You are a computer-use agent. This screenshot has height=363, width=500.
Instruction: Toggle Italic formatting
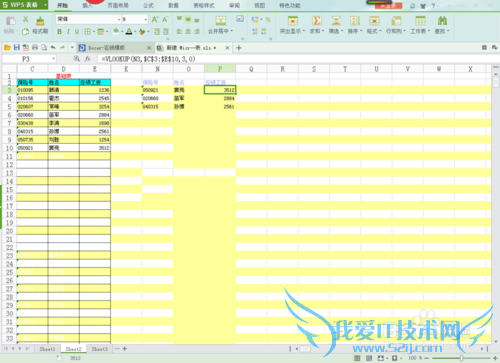[x=68, y=32]
